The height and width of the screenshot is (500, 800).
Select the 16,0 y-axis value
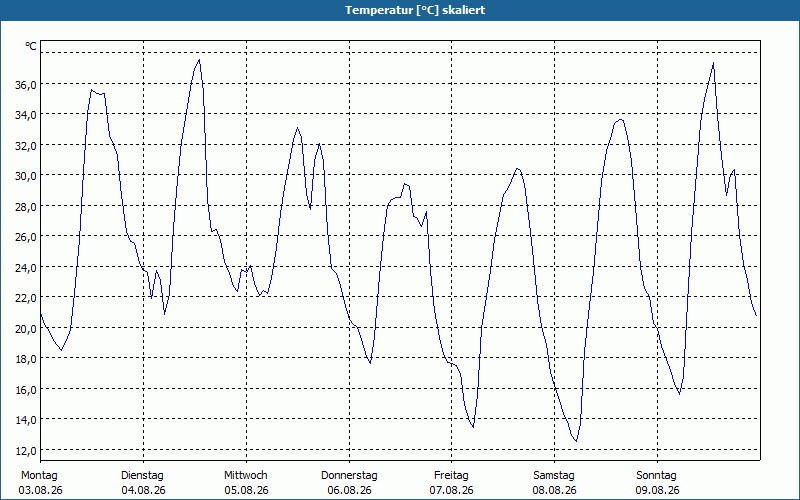[26, 390]
